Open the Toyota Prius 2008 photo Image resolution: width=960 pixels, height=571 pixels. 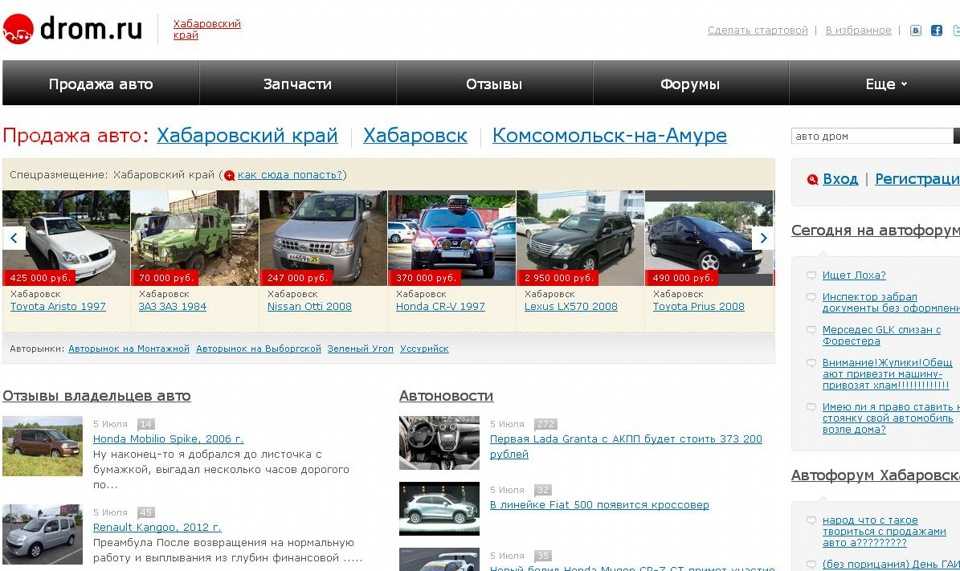[709, 238]
